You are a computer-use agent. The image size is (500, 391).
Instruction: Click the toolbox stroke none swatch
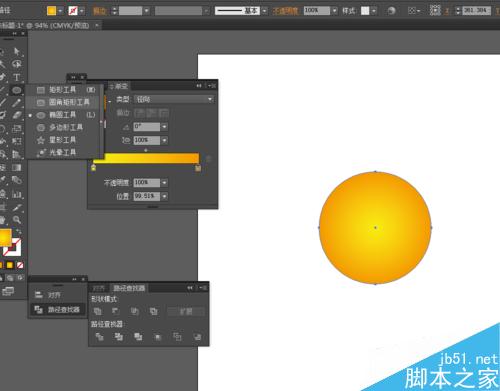(13, 247)
